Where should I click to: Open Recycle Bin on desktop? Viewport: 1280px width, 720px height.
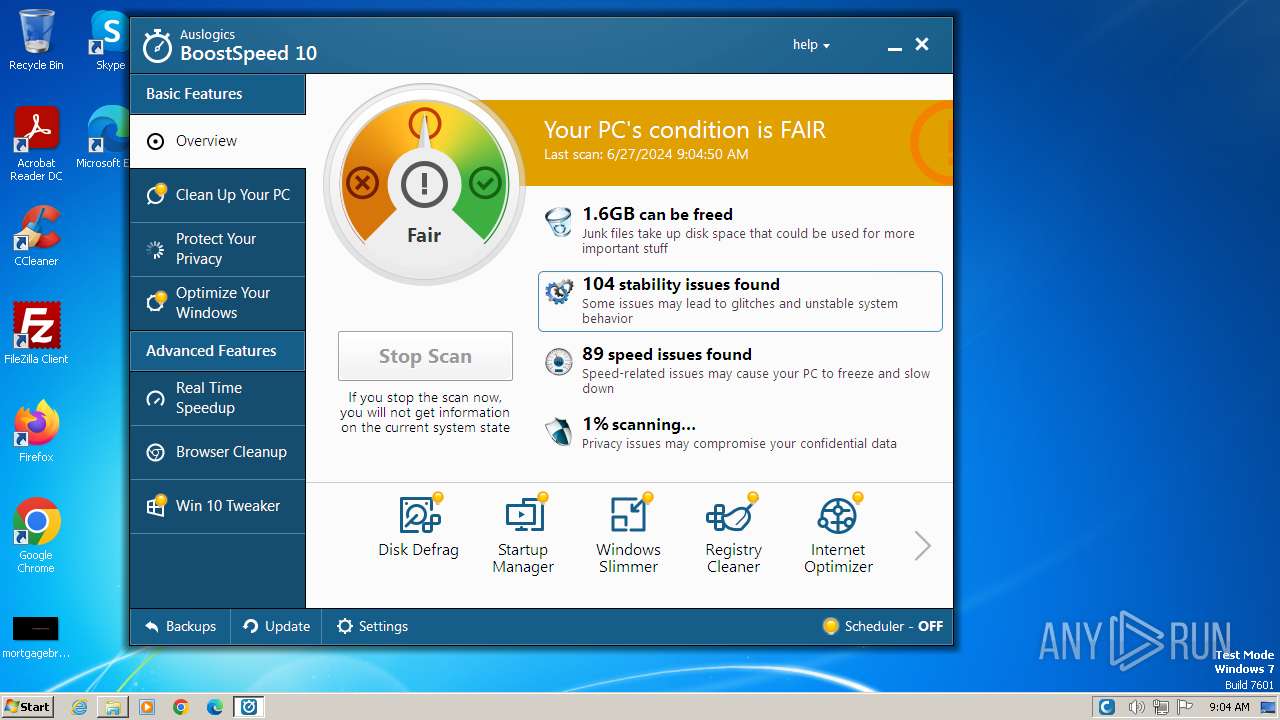[x=36, y=40]
